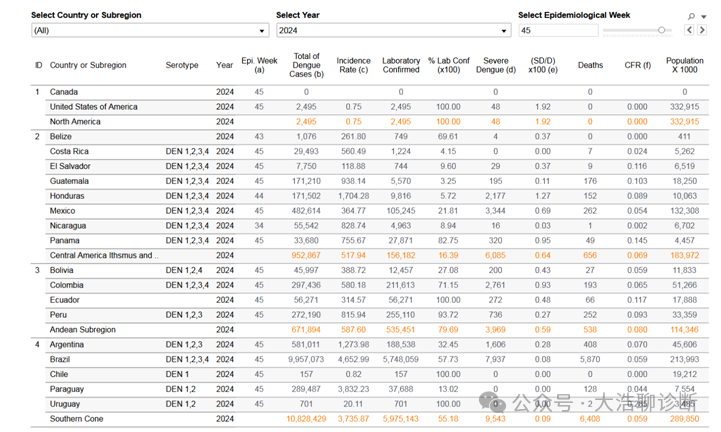Open the week filter options caret menu
Image resolution: width=721 pixels, height=432 pixels.
point(702,16)
